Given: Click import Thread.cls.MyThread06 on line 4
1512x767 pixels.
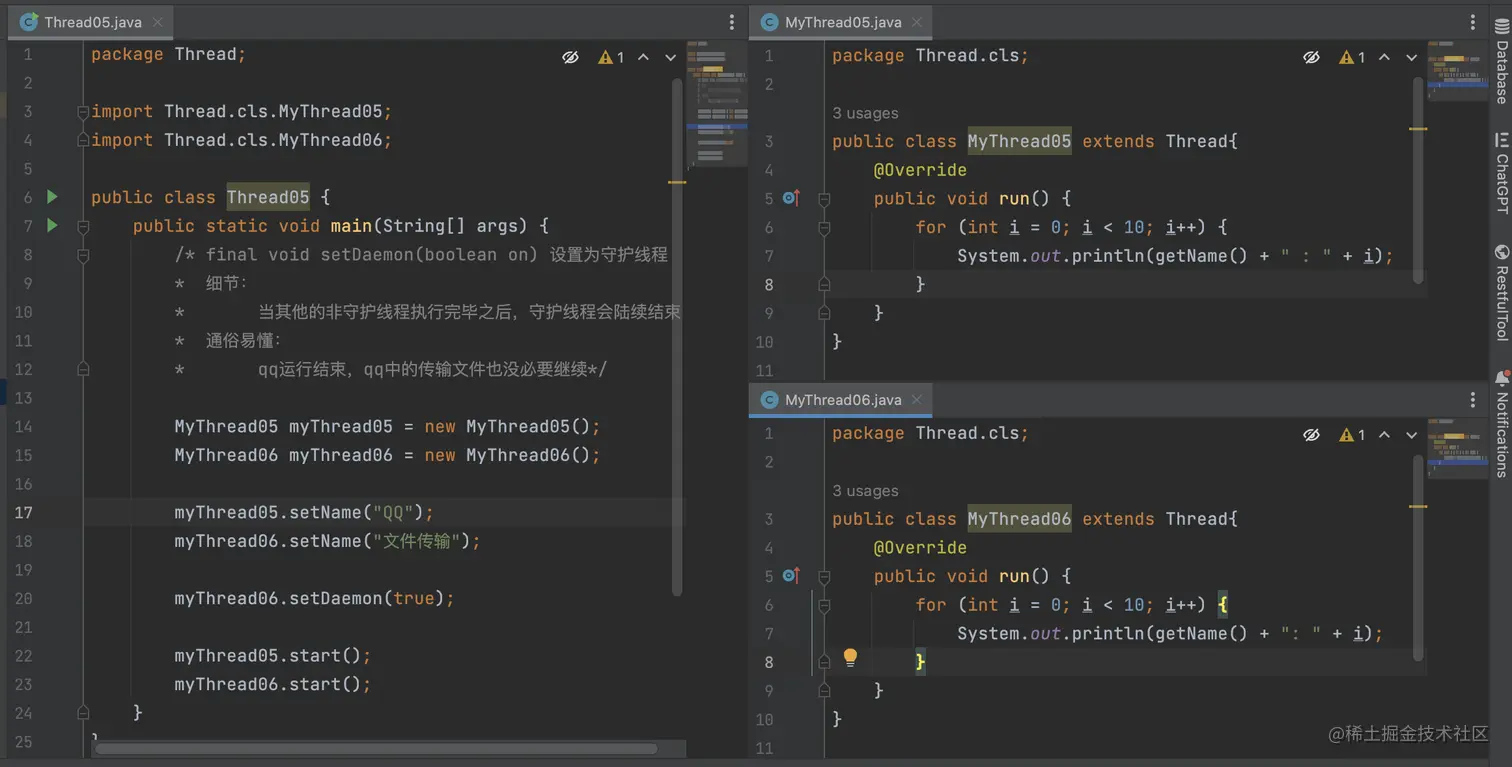Looking at the screenshot, I should pyautogui.click(x=241, y=140).
